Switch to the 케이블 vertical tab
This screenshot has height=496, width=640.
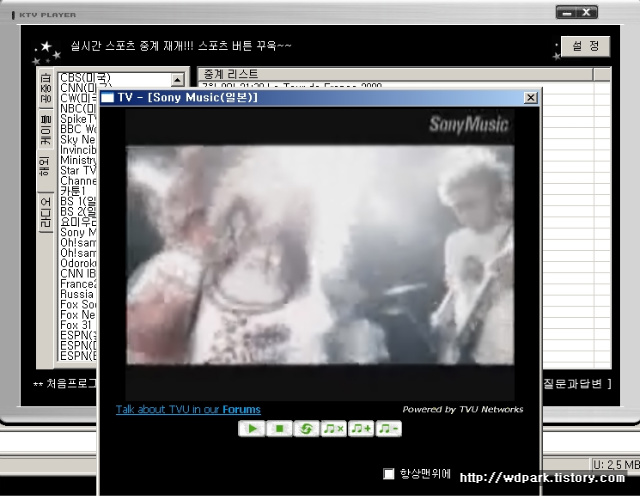click(46, 130)
